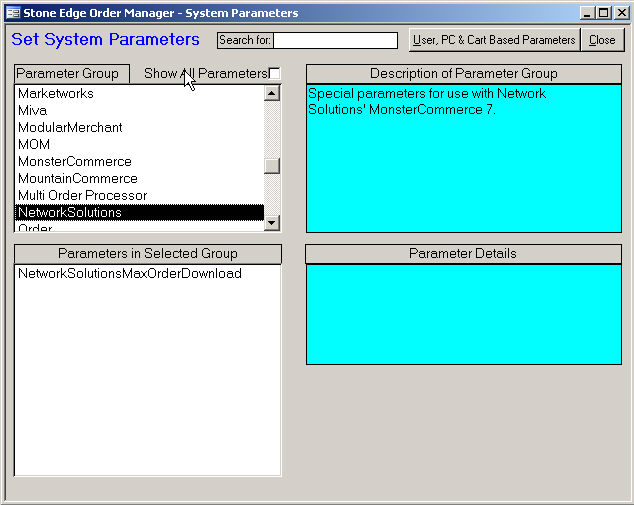
Task: Click Parameters in Selected Group header
Action: [148, 254]
